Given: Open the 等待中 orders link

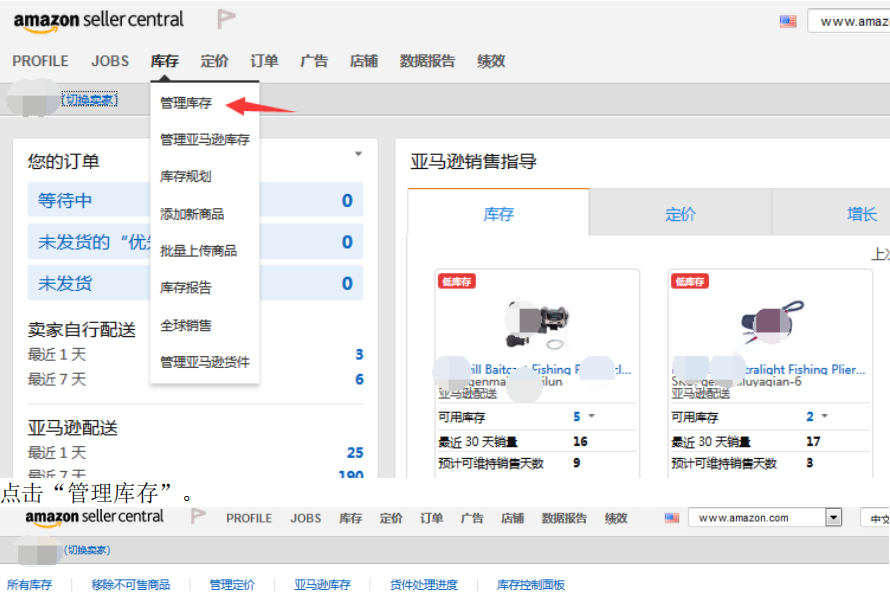Looking at the screenshot, I should [x=65, y=200].
